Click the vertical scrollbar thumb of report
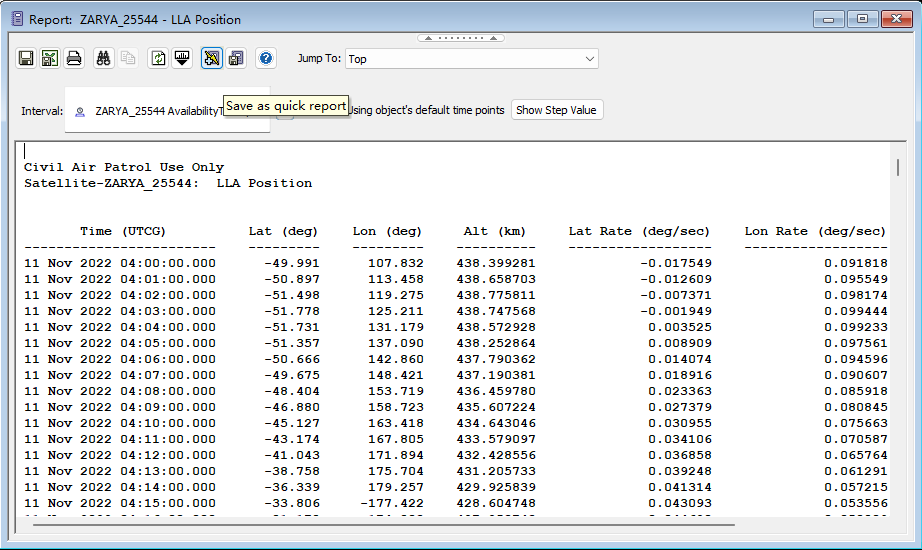This screenshot has width=922, height=550. [897, 167]
